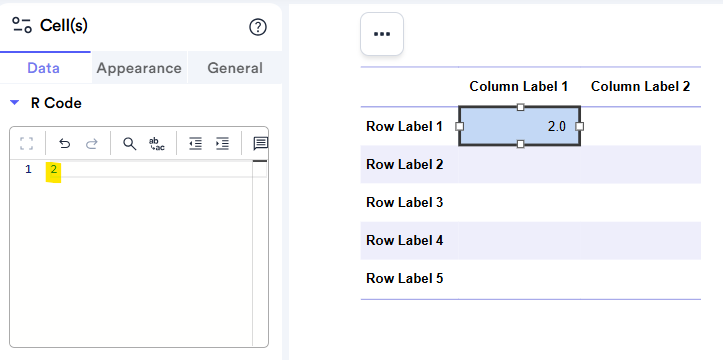Switch to the General tab
This screenshot has height=360, width=723.
click(235, 68)
